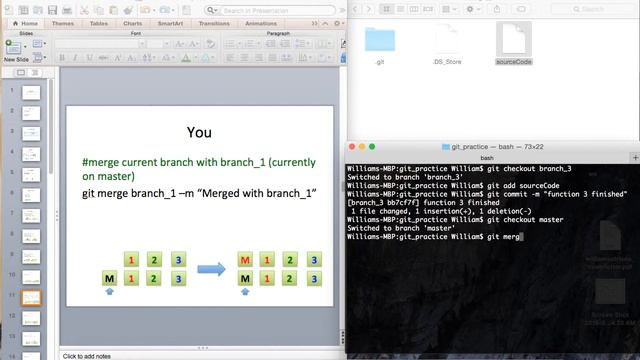Switch Finder to column view
The height and width of the screenshot is (360, 640).
(414, 9)
